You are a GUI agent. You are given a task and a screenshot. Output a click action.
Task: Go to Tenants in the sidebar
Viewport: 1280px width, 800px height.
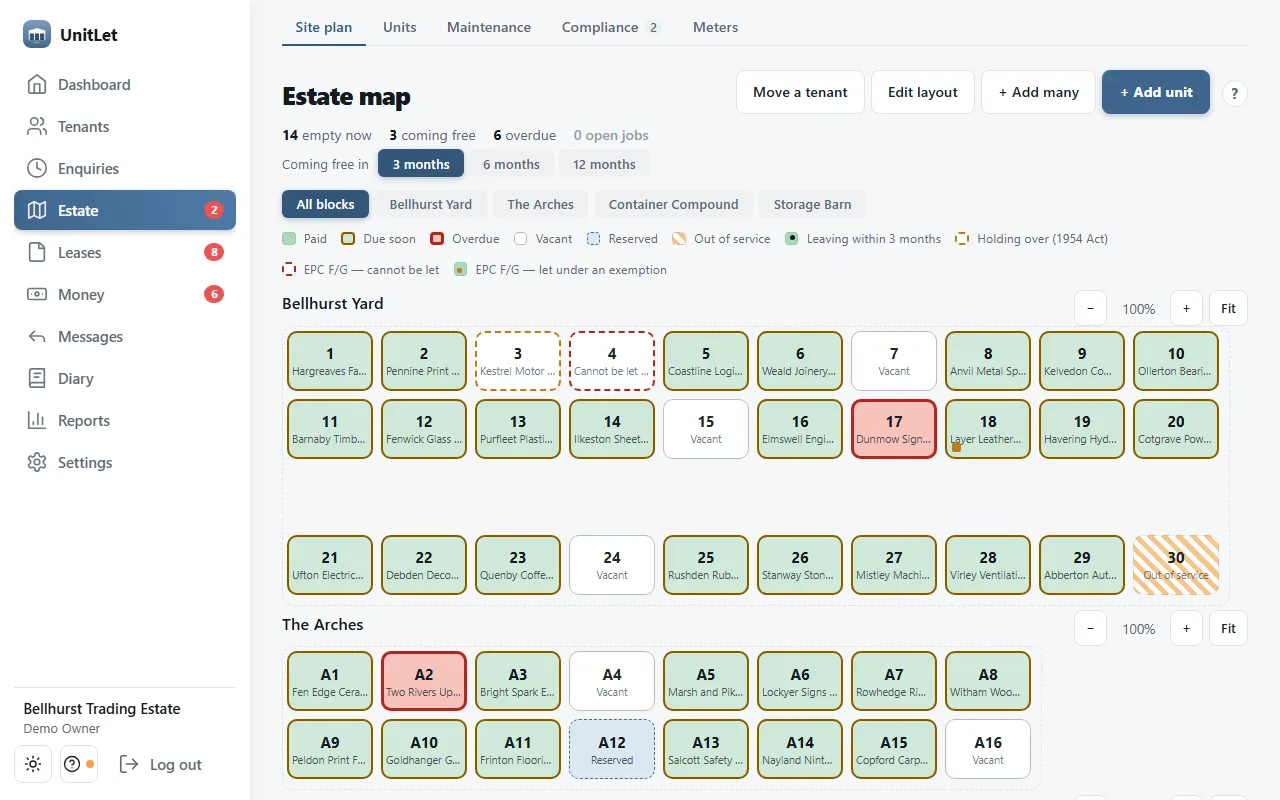[125, 127]
